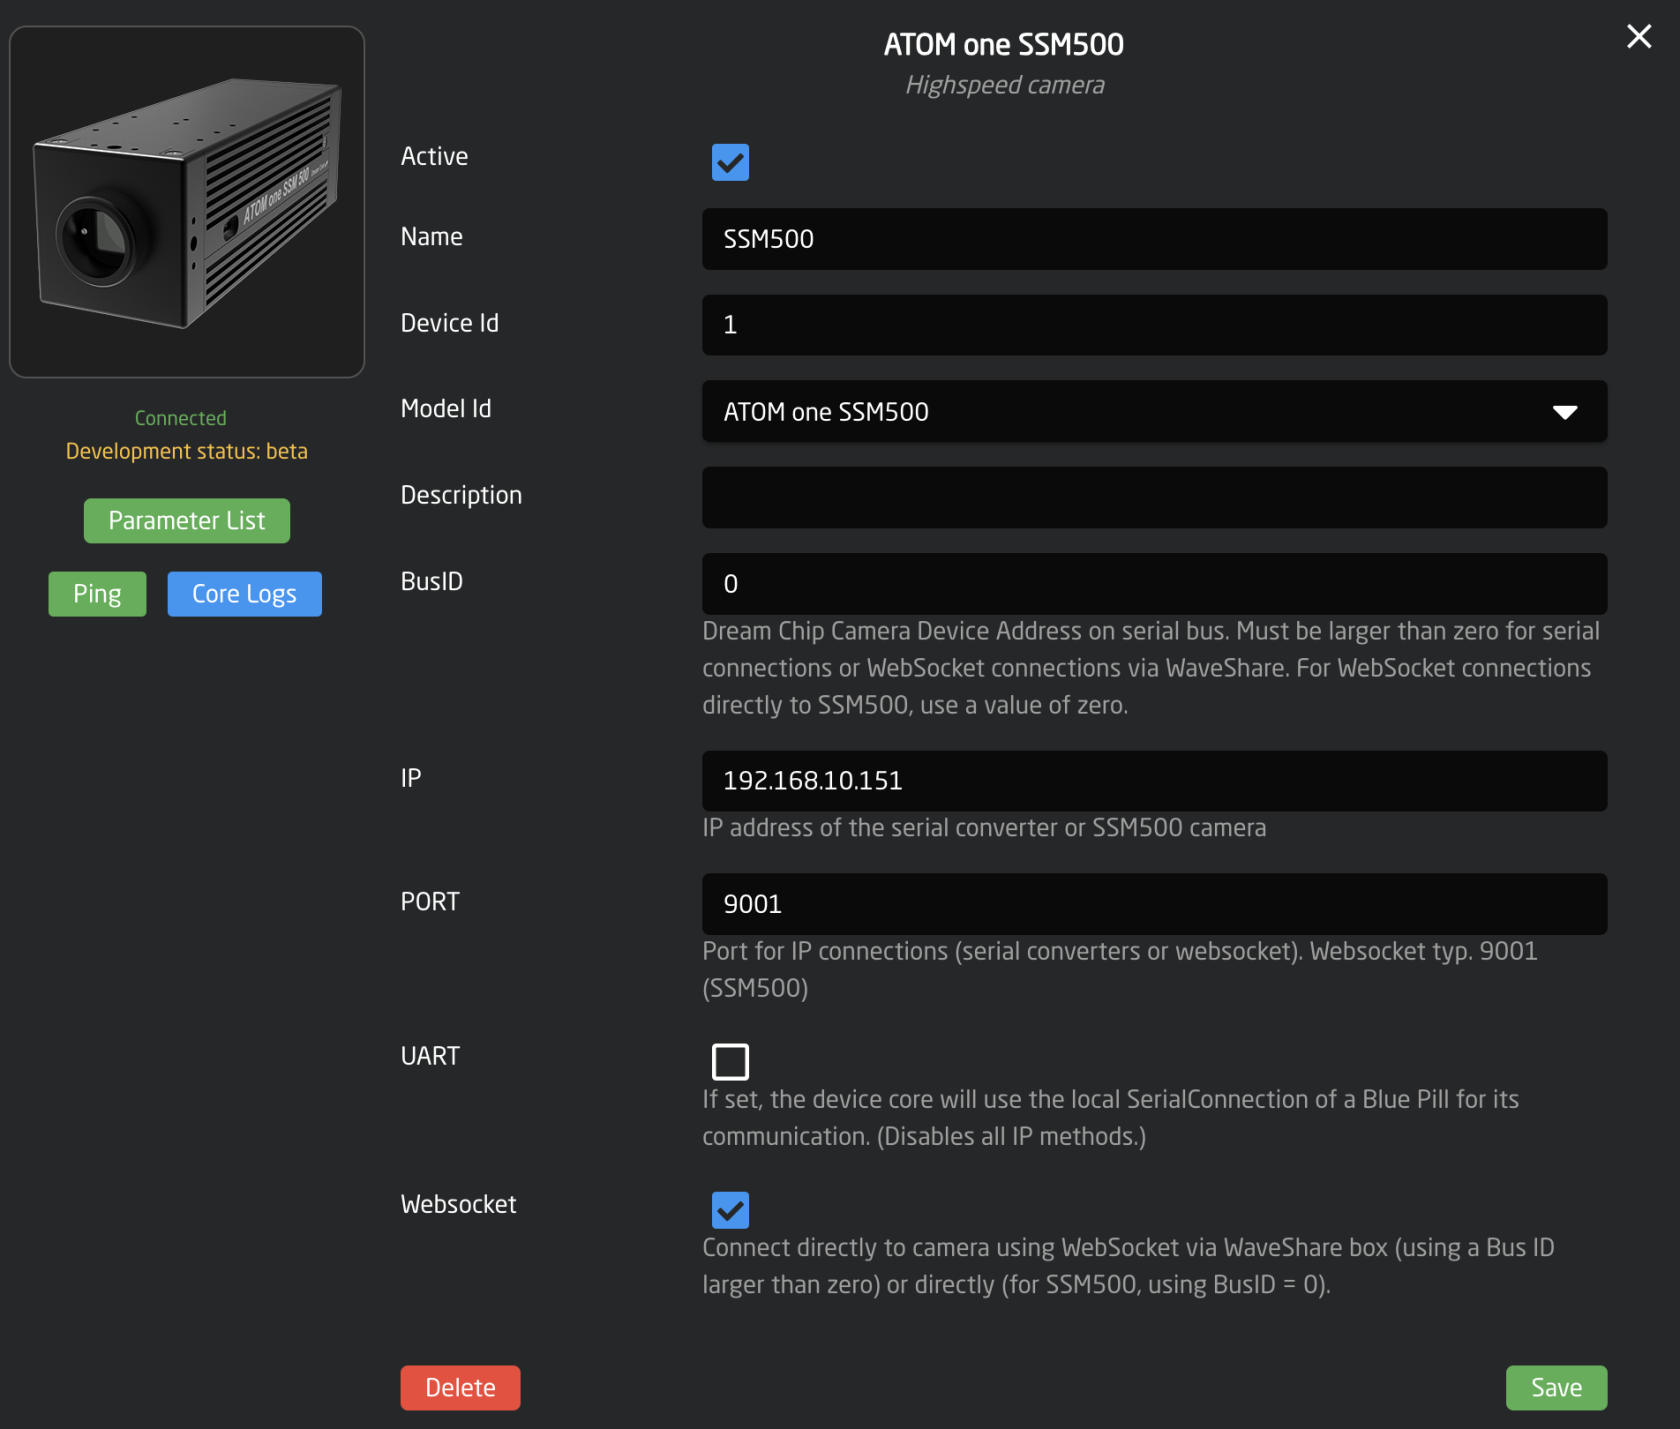Click the 'Active' label

(x=434, y=156)
